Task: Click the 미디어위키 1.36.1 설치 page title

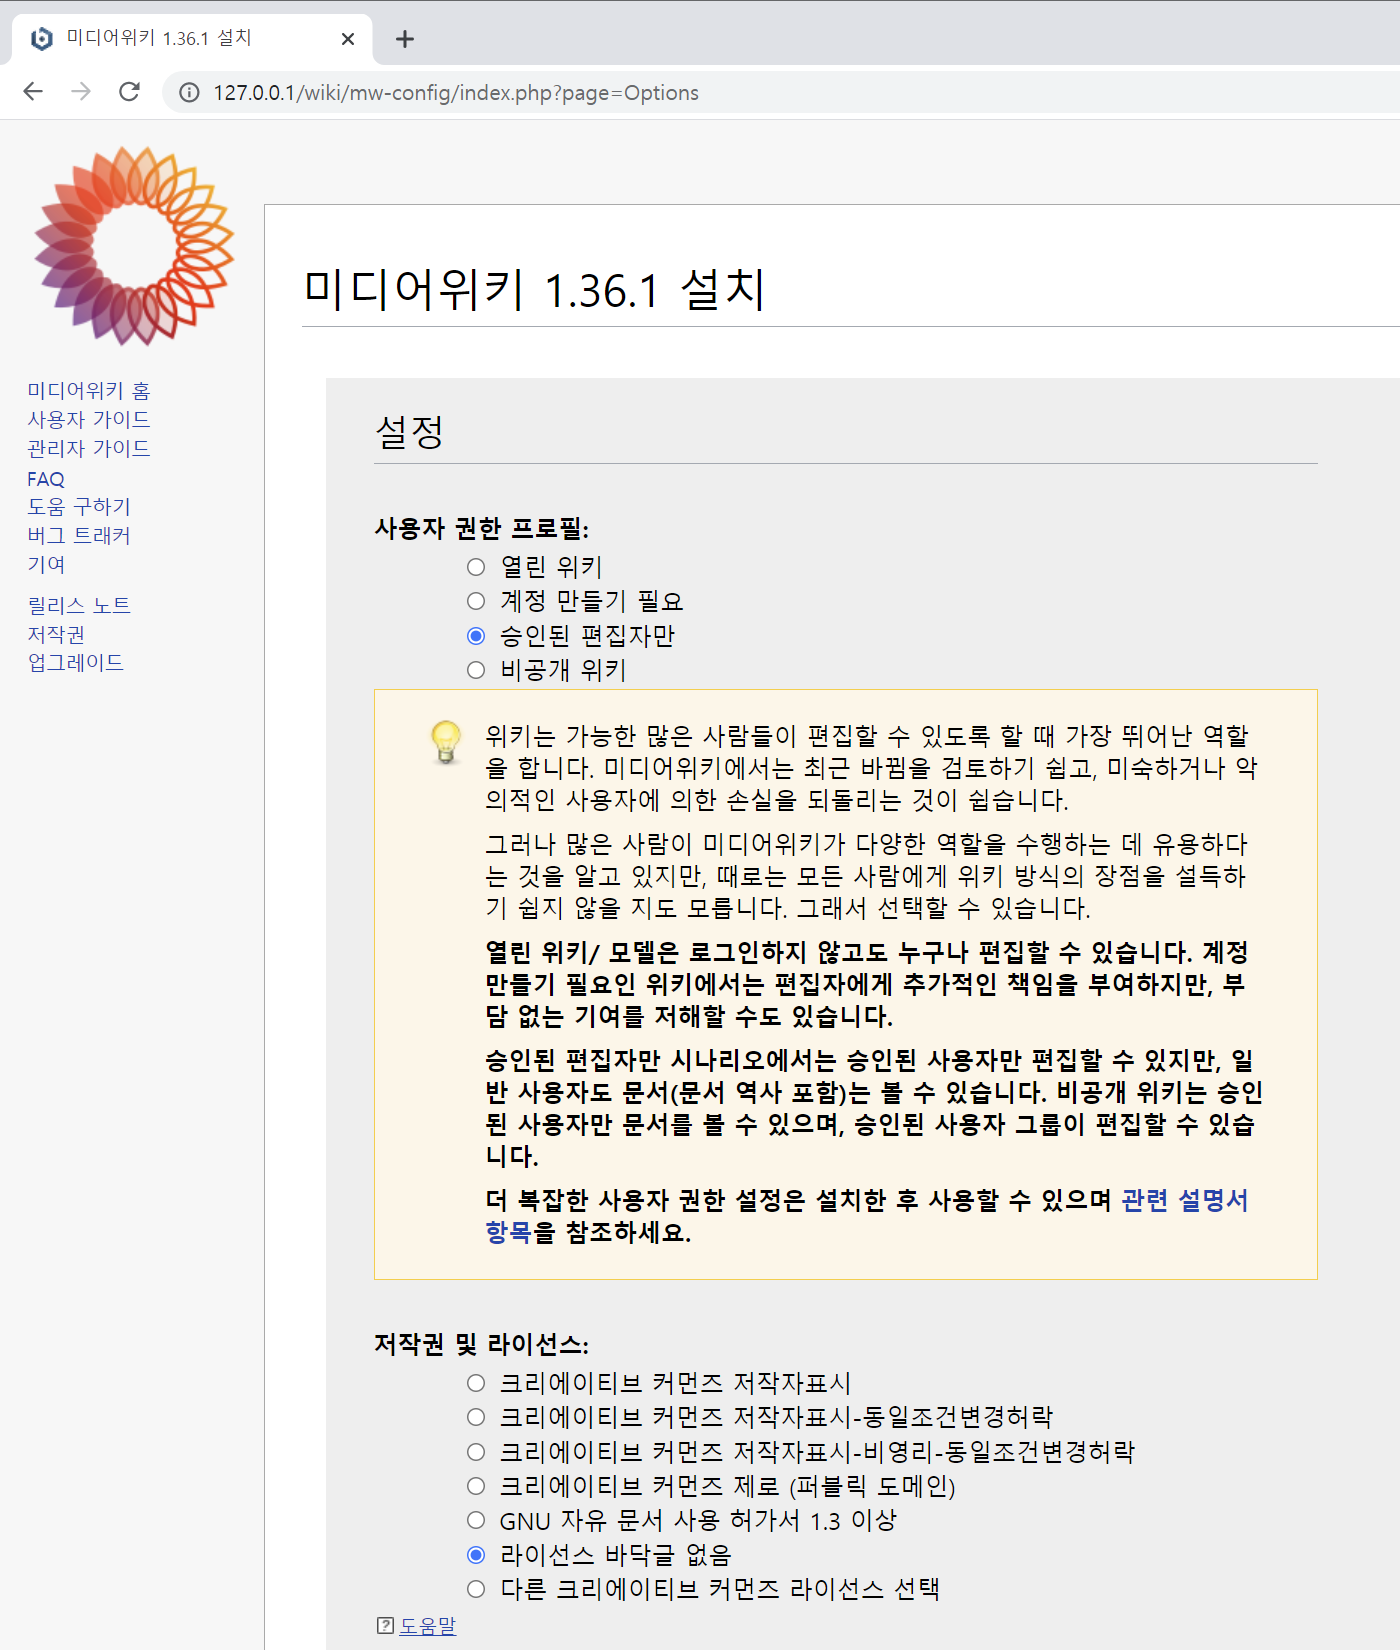Action: coord(535,290)
